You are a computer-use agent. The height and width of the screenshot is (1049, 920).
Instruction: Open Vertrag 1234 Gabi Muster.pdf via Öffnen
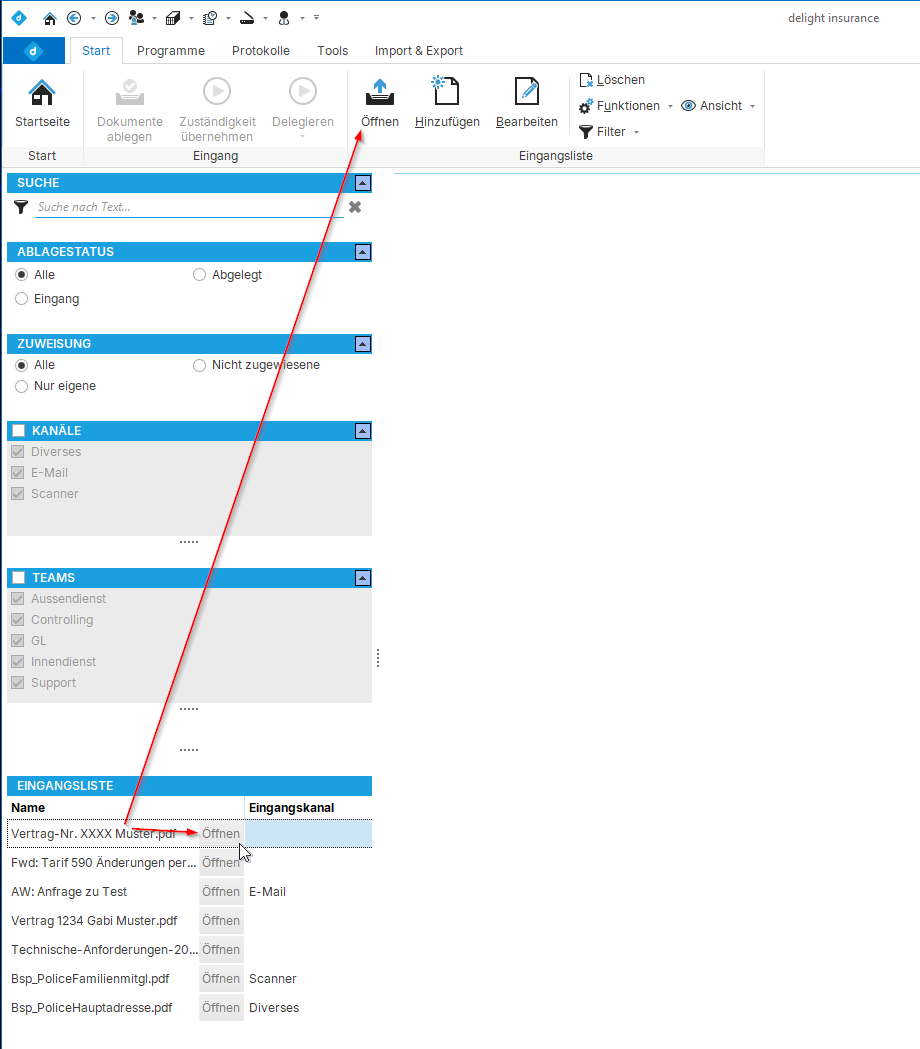coord(220,920)
